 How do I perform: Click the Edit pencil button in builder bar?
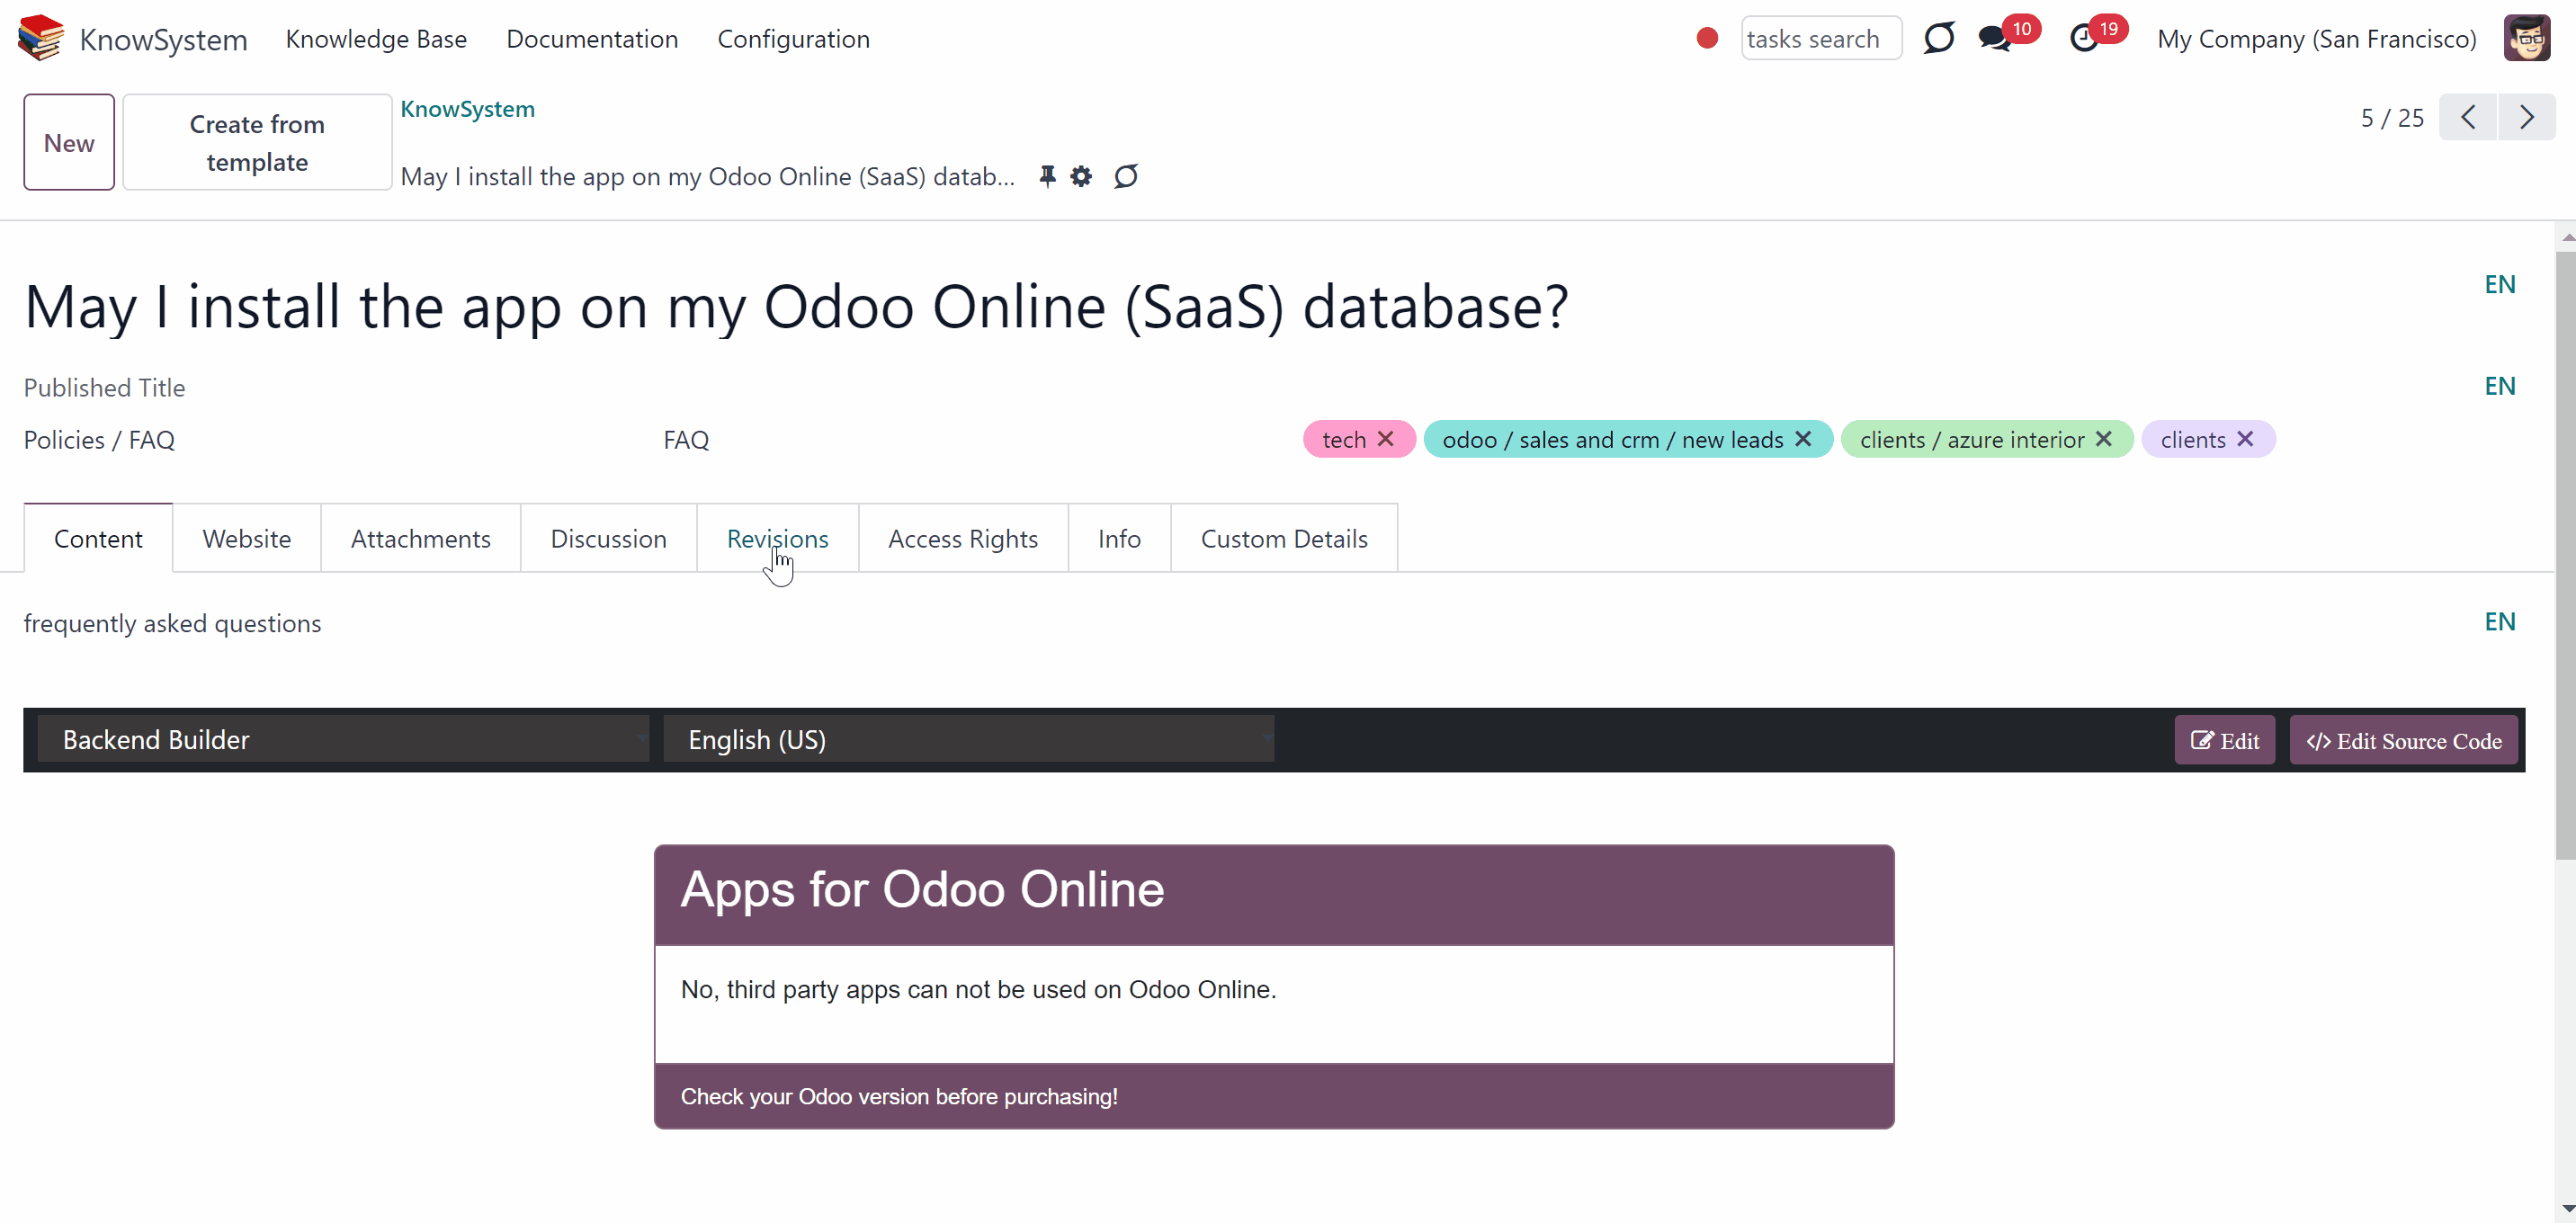2225,740
